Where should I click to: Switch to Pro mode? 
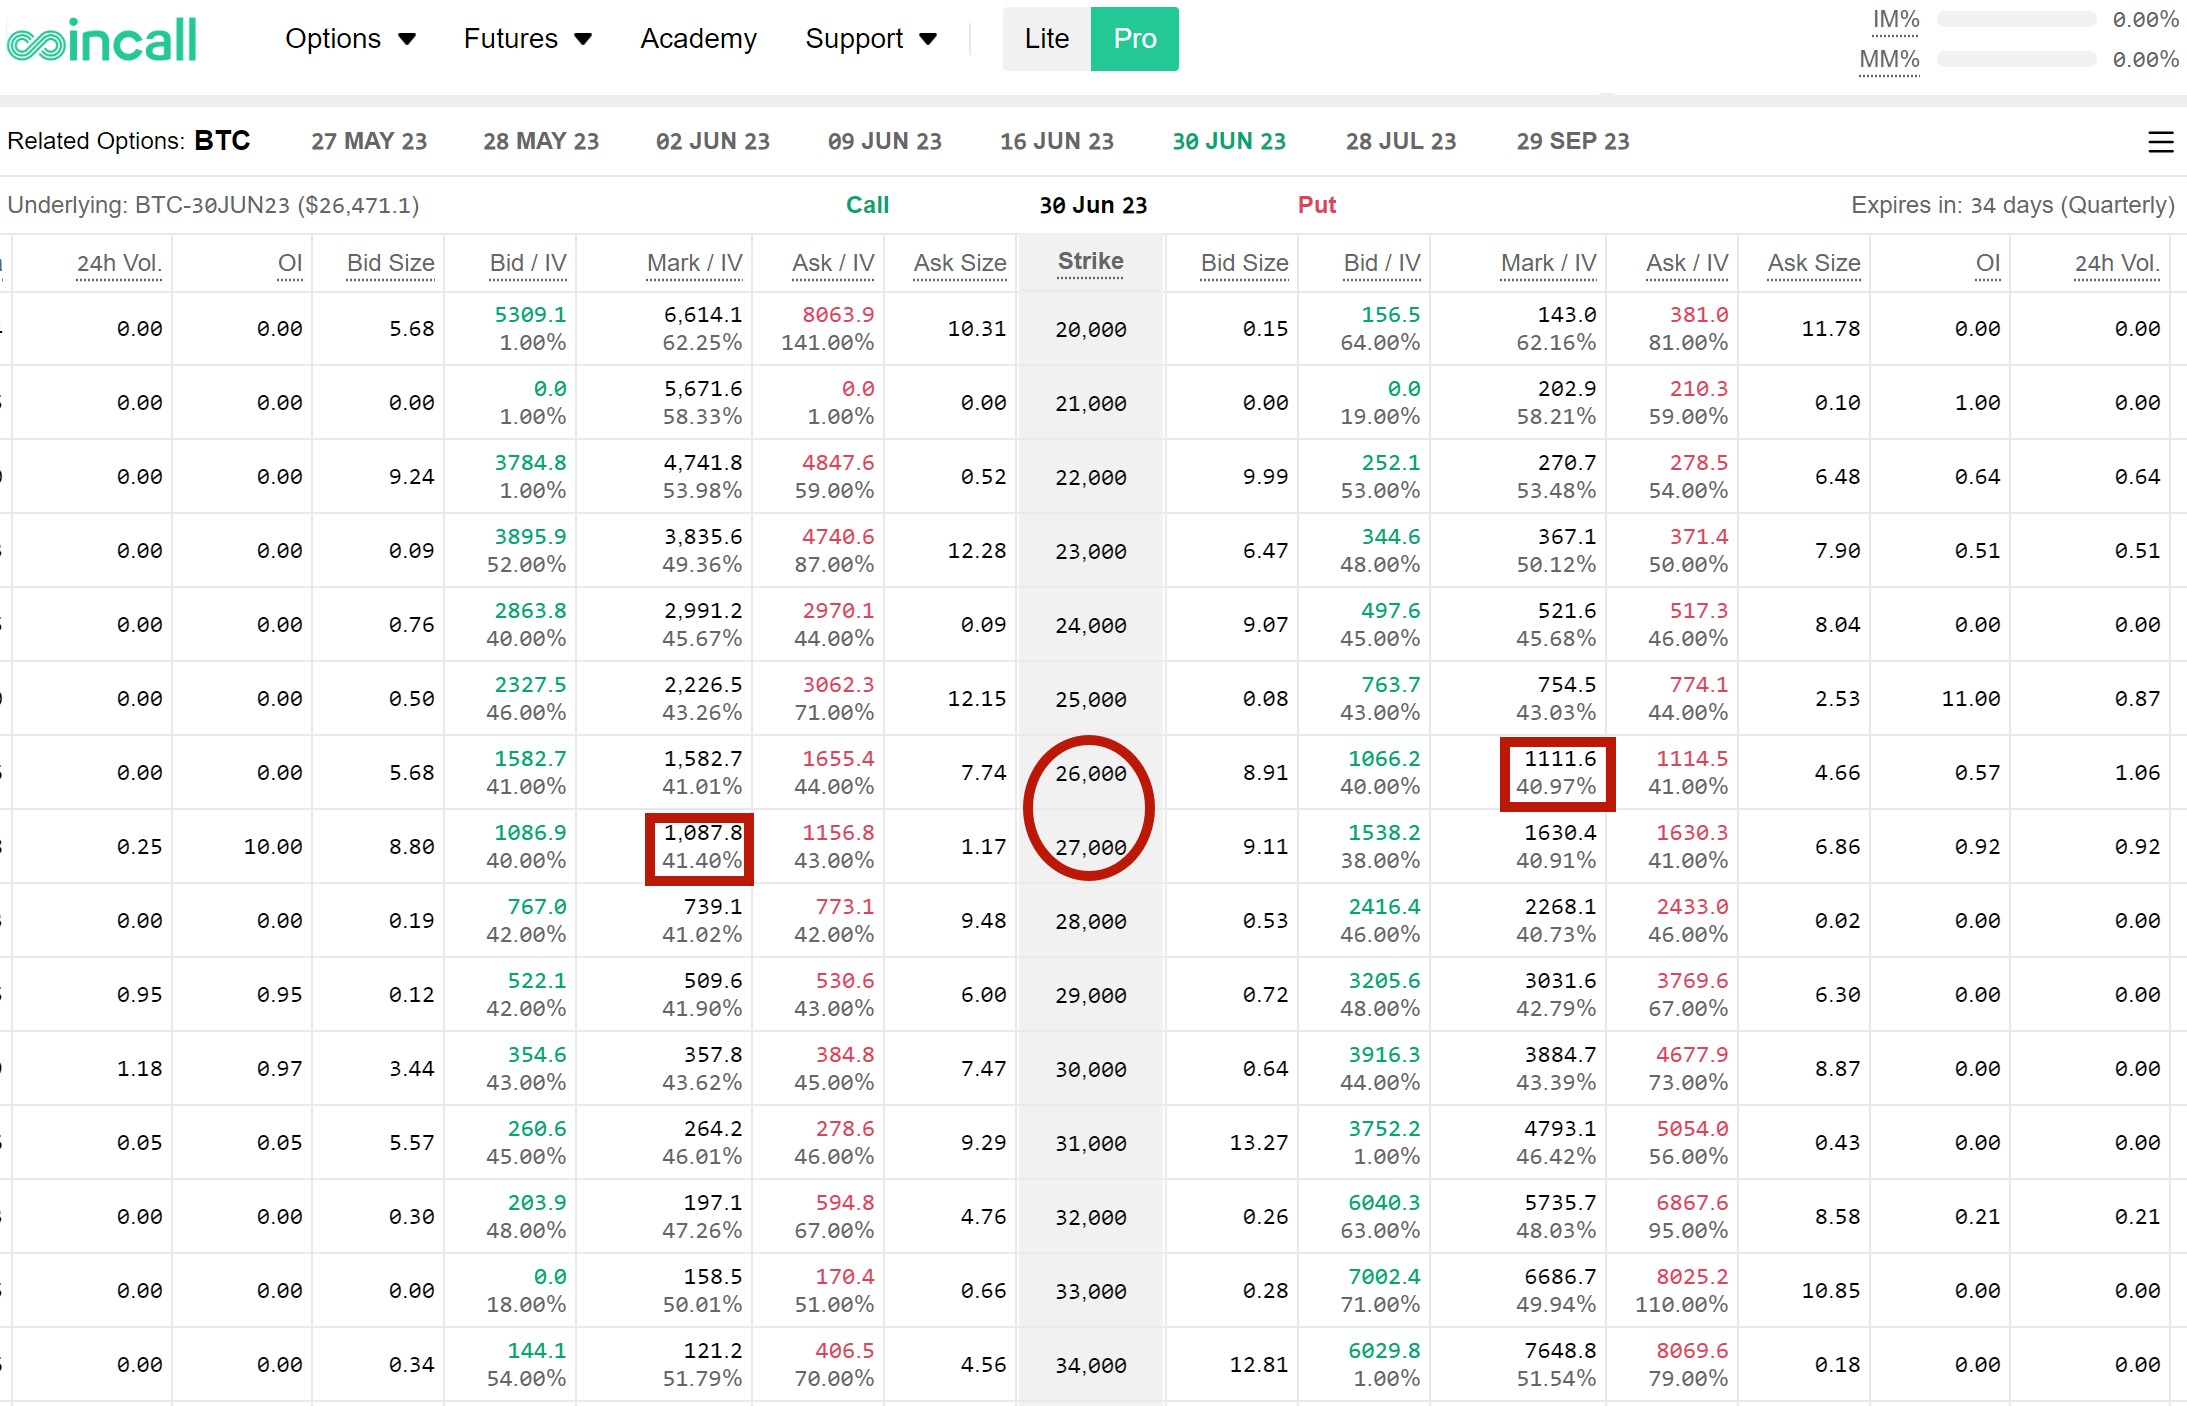point(1134,39)
